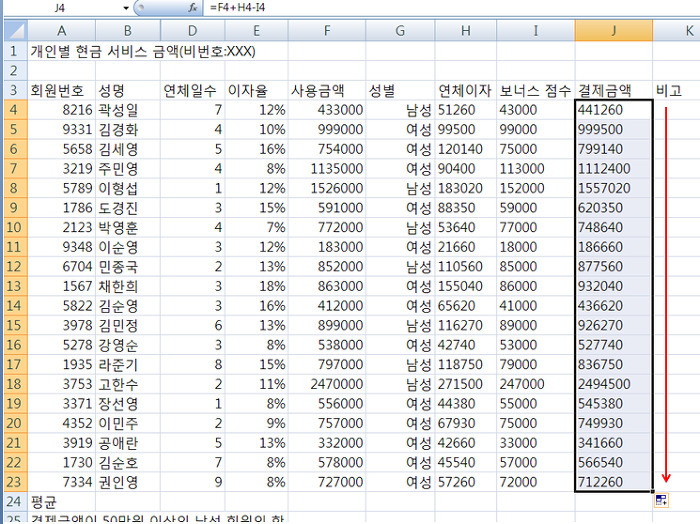Click cell with name 김경화
This screenshot has width=700, height=524.
pyautogui.click(x=128, y=129)
